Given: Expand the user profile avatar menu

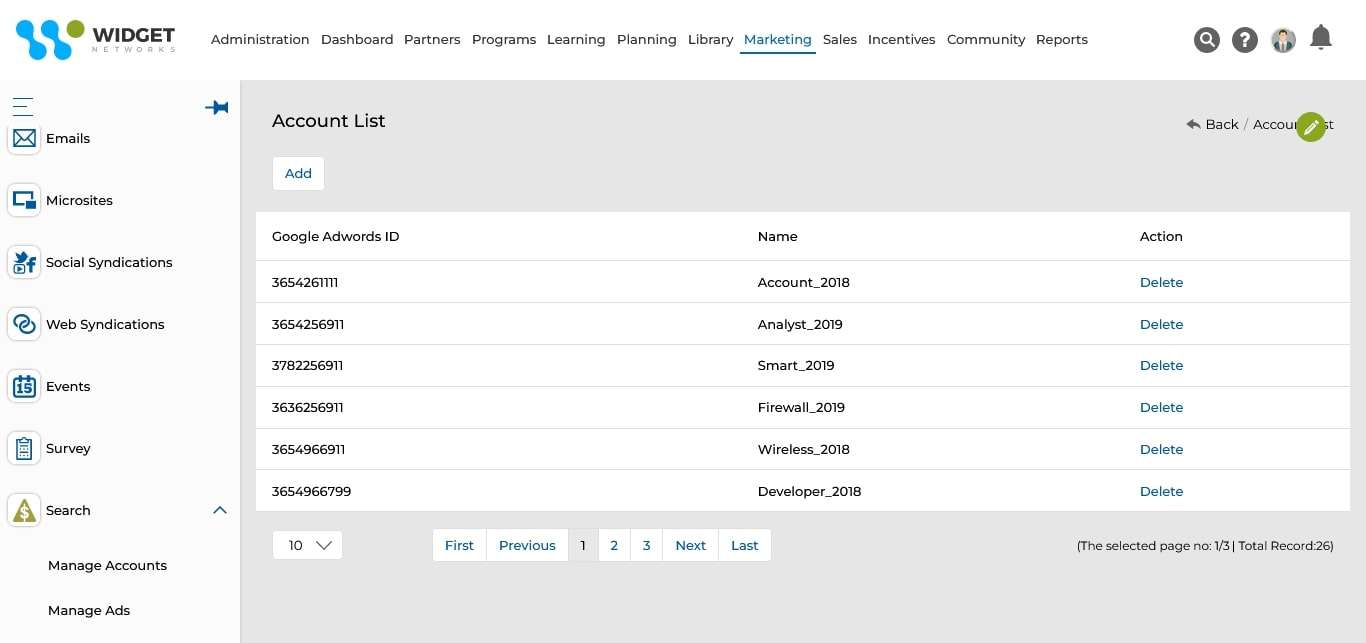Looking at the screenshot, I should (1283, 40).
